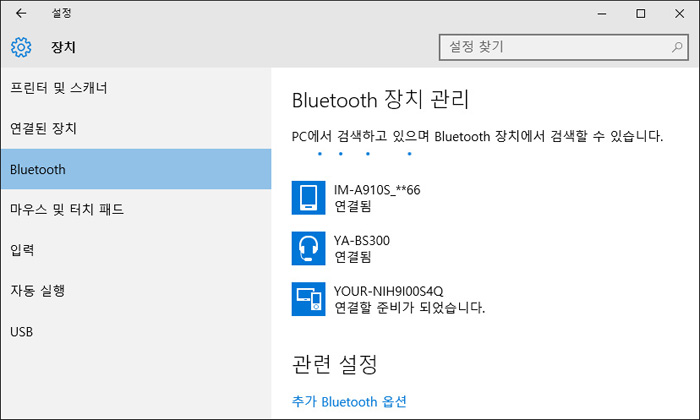Click into the 설정 찾기 search field
This screenshot has width=700, height=420.
tap(563, 47)
